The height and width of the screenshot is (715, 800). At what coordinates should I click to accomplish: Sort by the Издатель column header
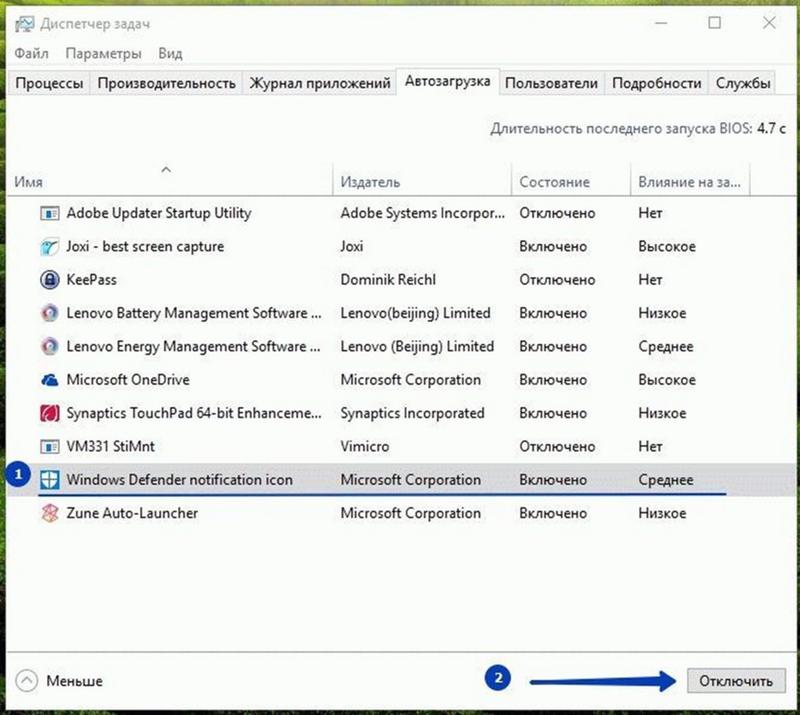[x=422, y=182]
